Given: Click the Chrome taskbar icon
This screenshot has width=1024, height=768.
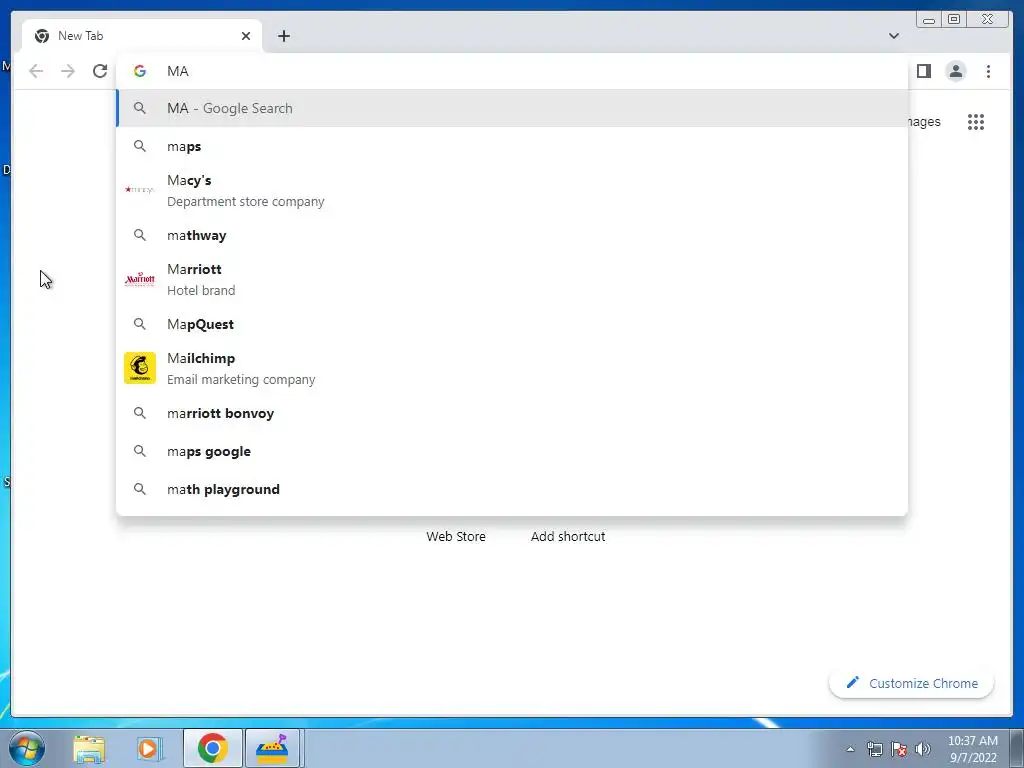Looking at the screenshot, I should tap(213, 748).
